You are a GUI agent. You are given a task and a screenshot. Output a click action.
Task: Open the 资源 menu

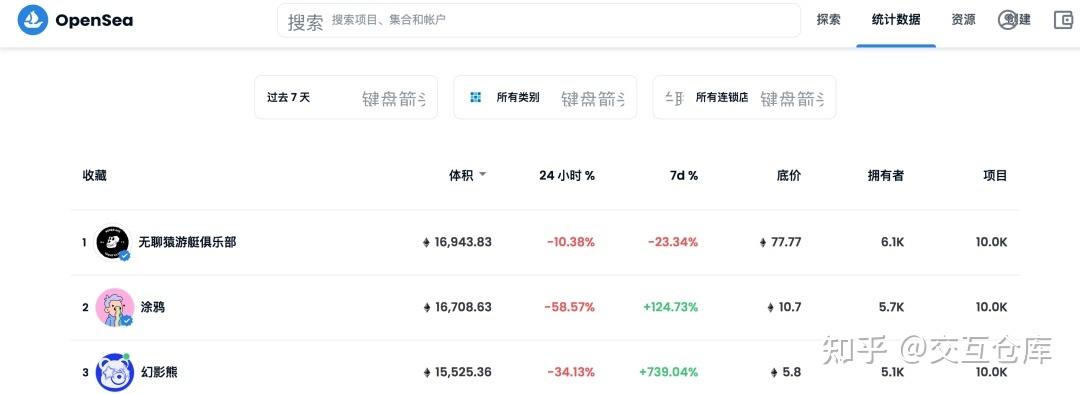tap(963, 20)
